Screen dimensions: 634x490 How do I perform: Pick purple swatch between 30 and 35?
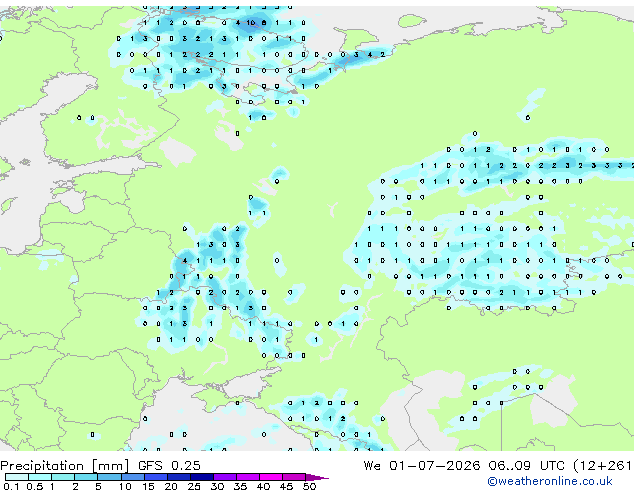tap(225, 477)
